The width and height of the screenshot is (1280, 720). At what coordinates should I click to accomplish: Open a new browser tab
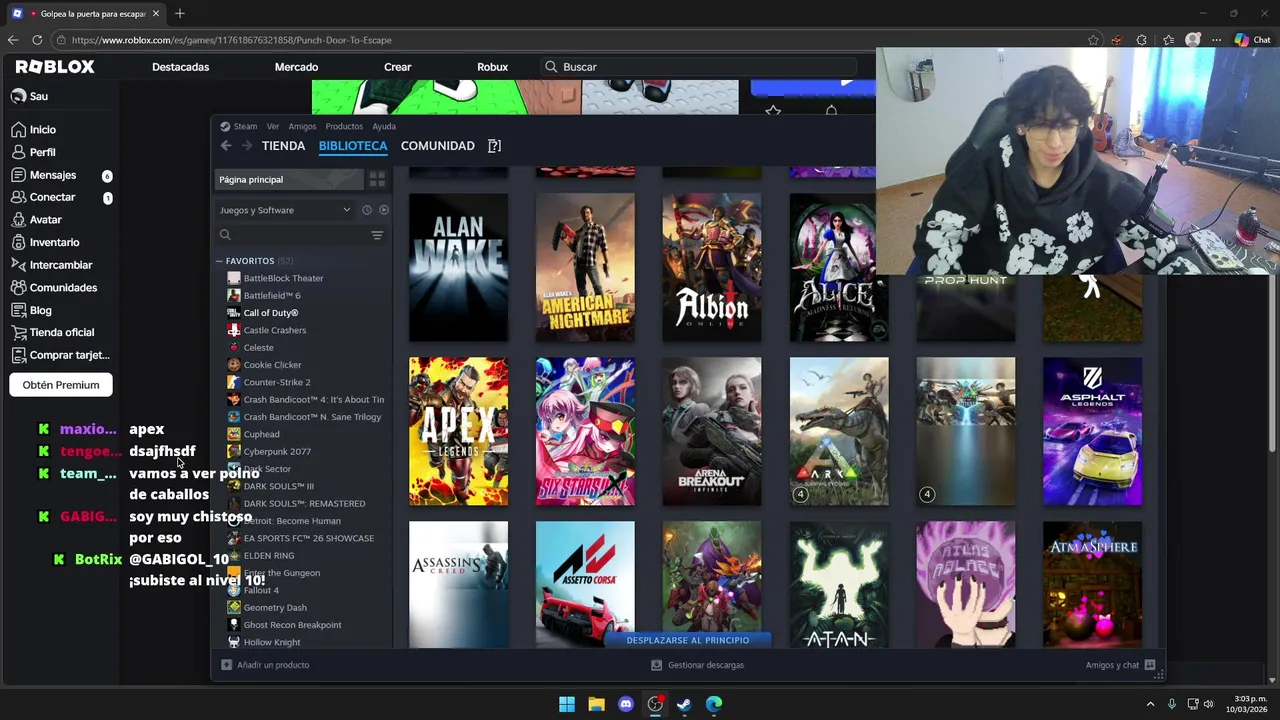coord(180,13)
